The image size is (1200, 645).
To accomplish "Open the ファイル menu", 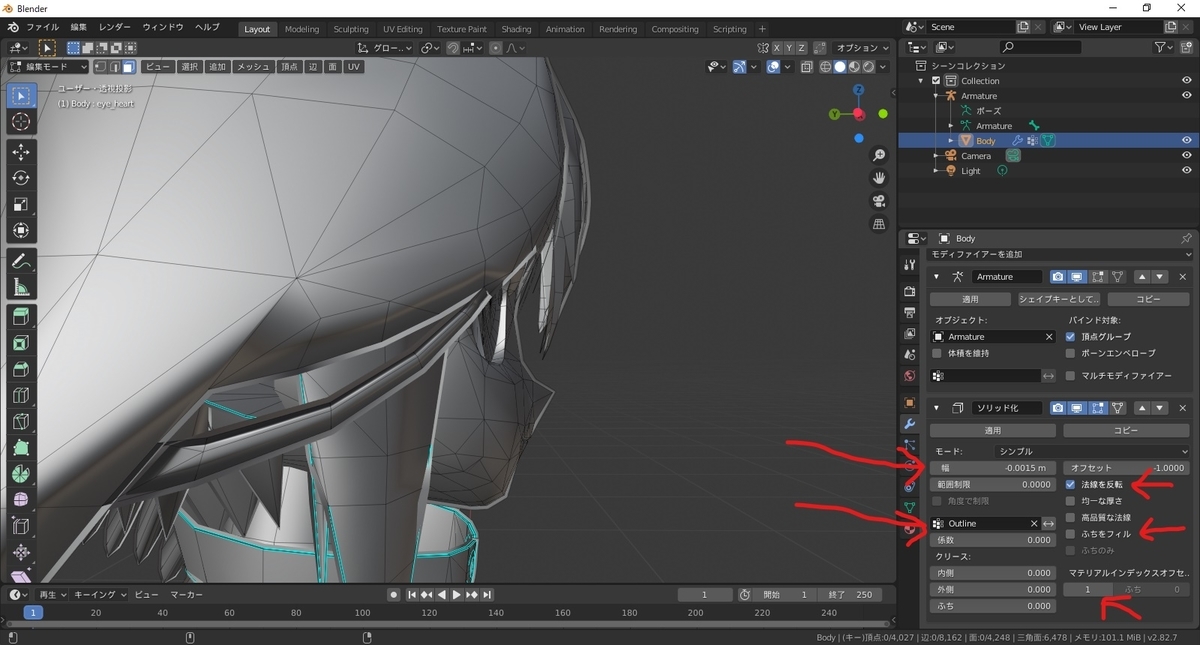I will point(42,28).
